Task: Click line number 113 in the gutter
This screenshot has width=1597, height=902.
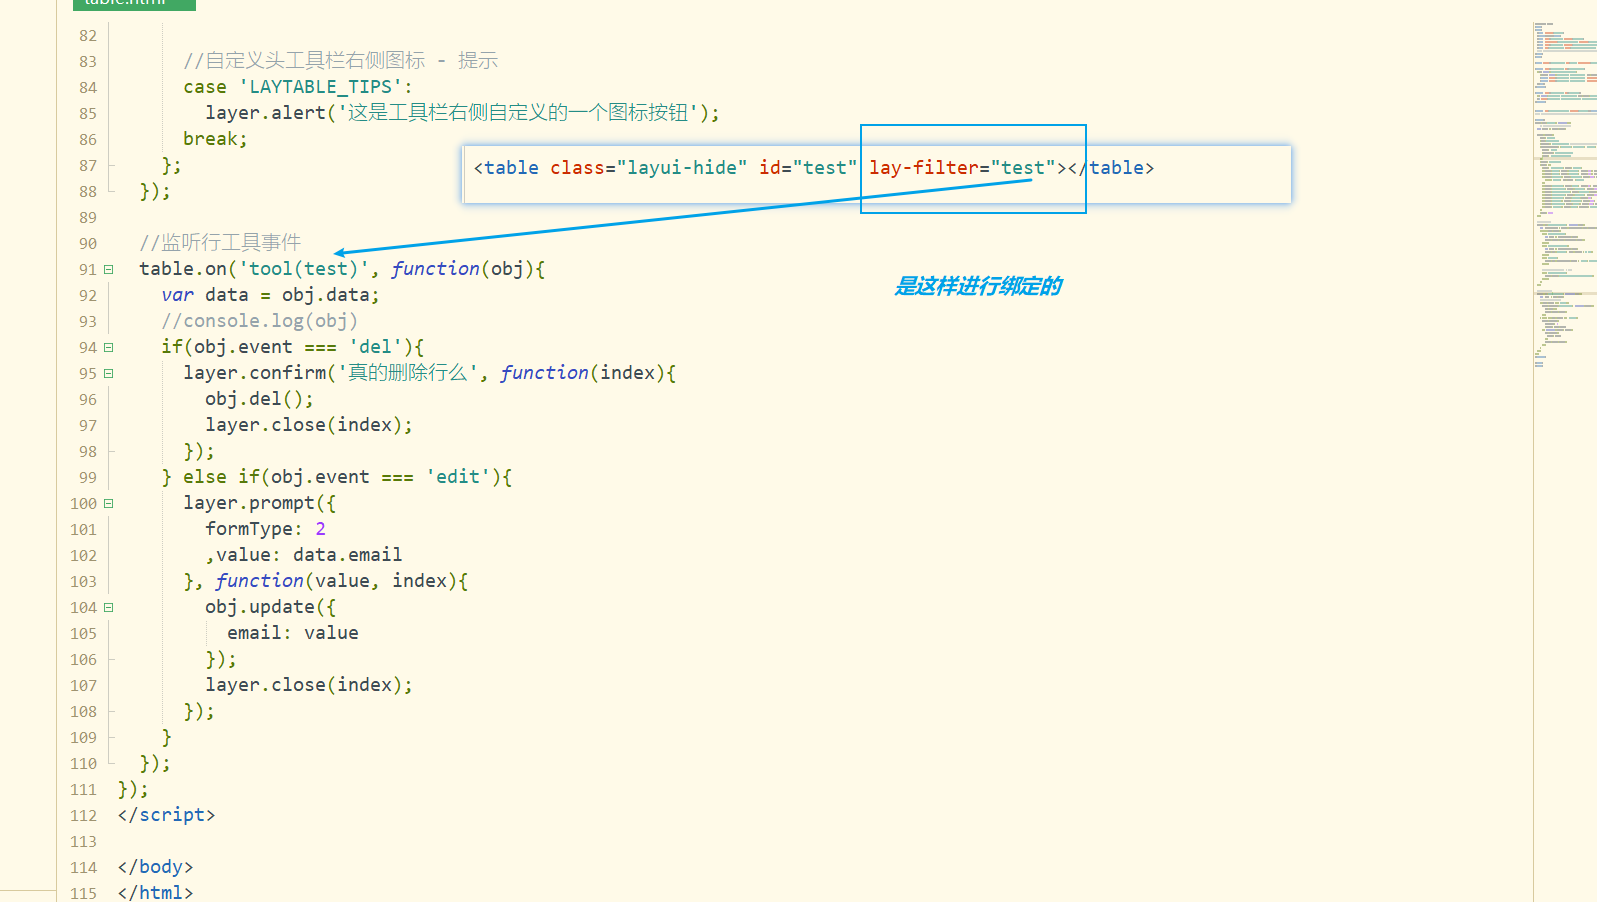Action: tap(84, 842)
